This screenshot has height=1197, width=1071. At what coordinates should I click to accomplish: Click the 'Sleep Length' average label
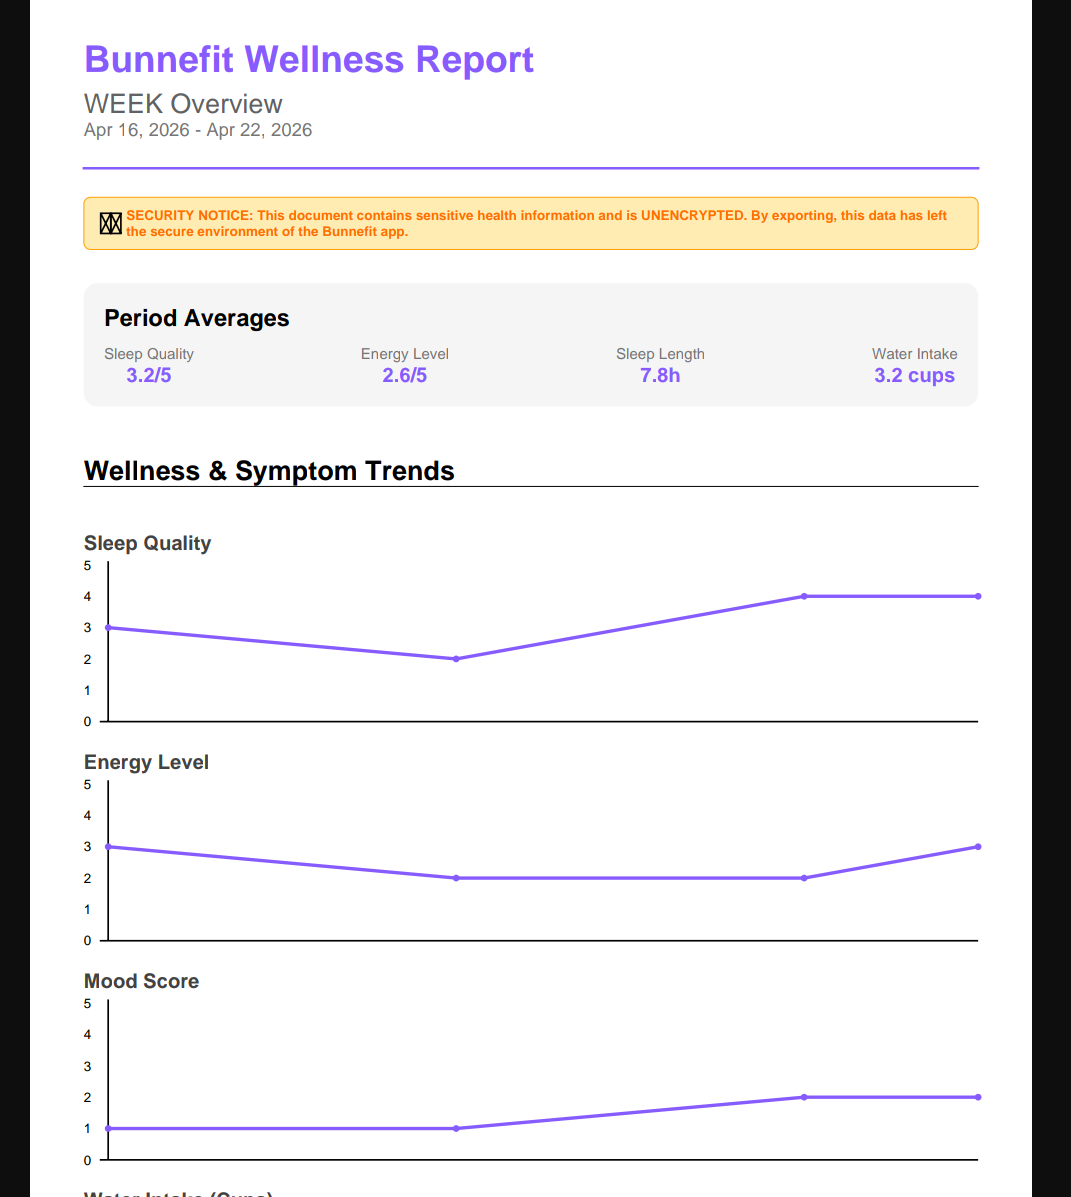660,354
